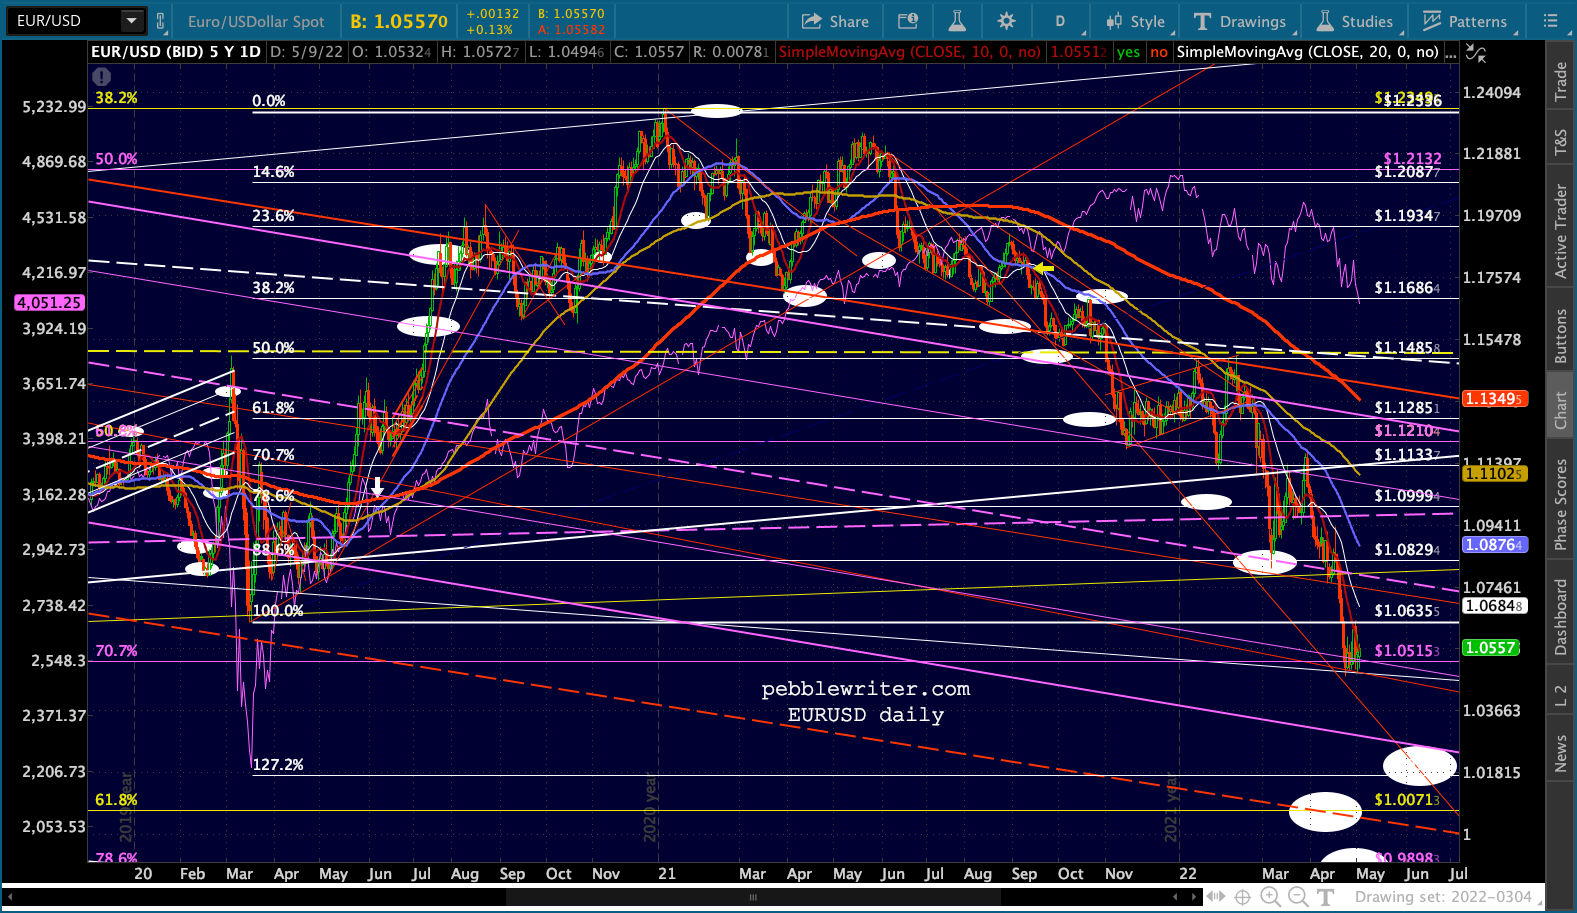
Task: Activate the crosshair pan tool
Action: pyautogui.click(x=1242, y=897)
